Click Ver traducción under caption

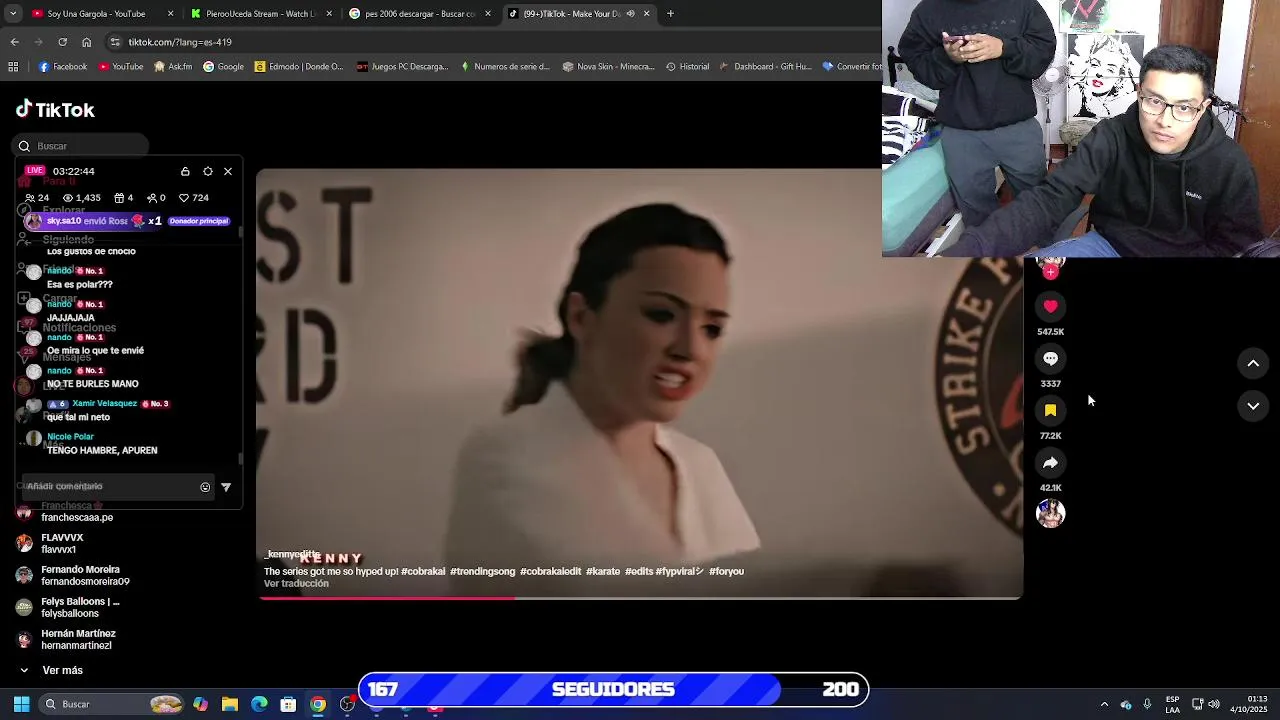(296, 584)
